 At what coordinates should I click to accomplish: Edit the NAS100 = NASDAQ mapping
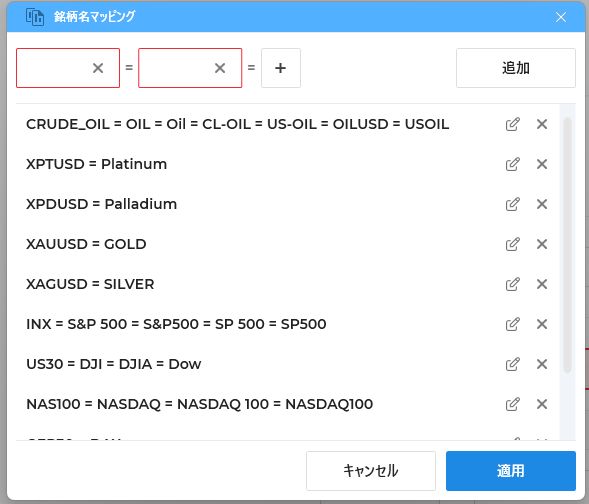coord(512,404)
